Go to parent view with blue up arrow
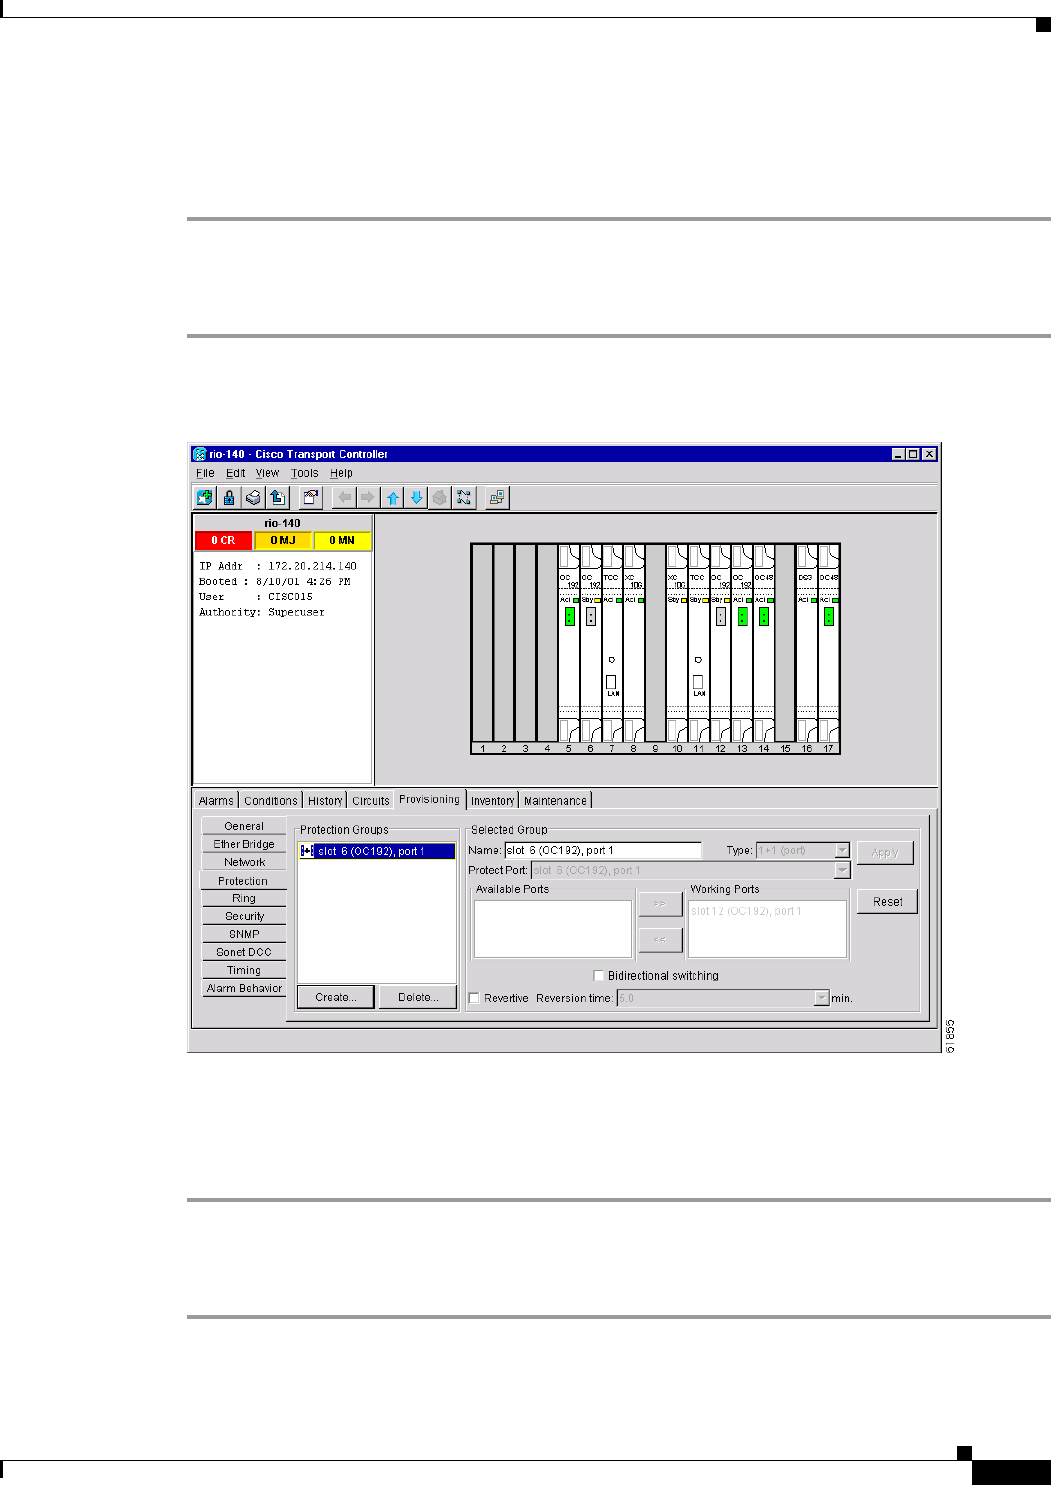This screenshot has width=1051, height=1485. click(x=392, y=497)
